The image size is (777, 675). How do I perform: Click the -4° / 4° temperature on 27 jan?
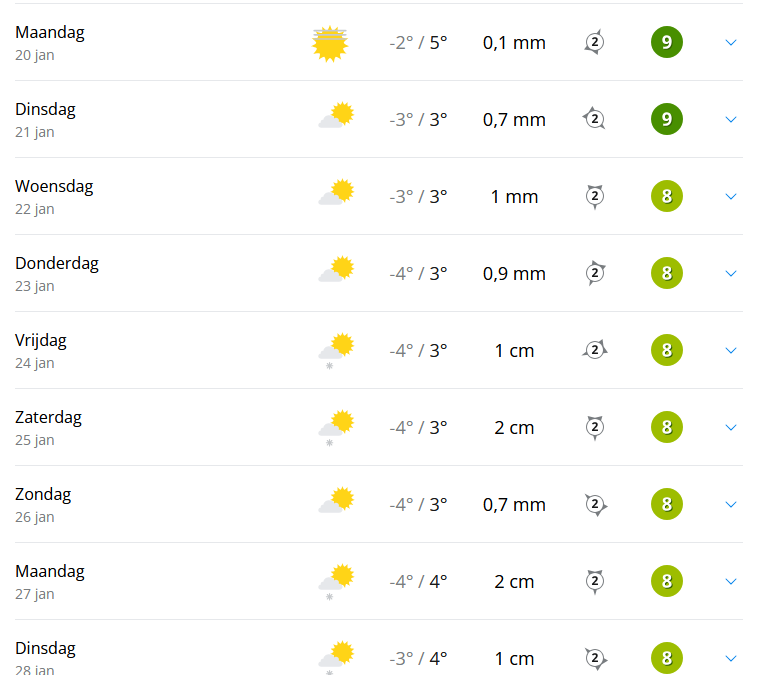[x=418, y=582]
